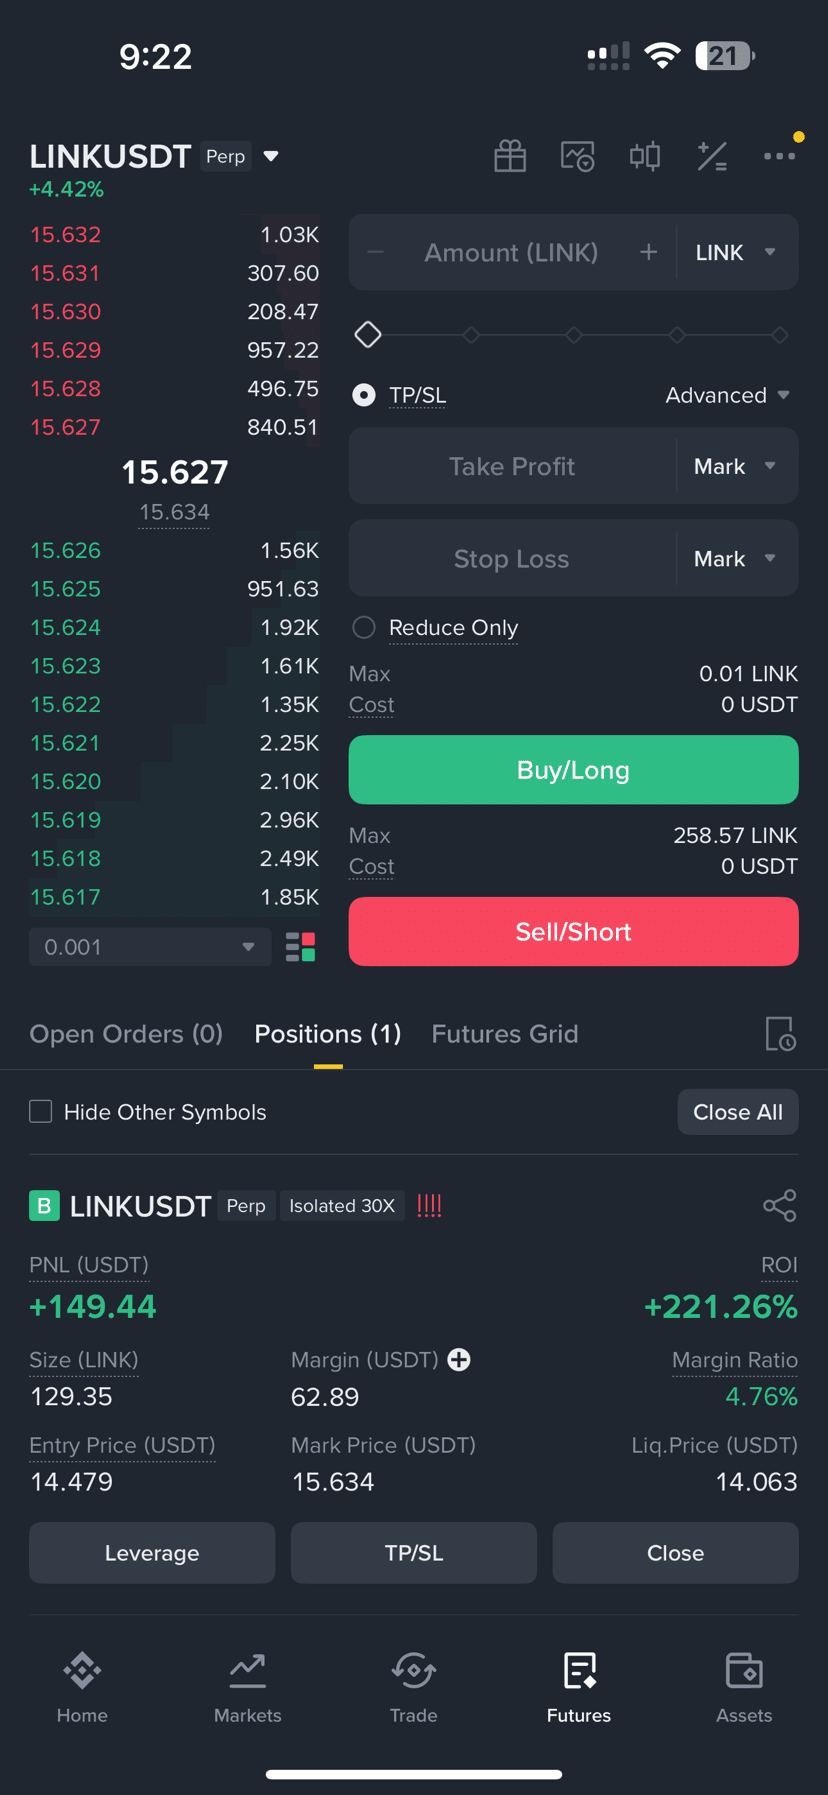This screenshot has height=1795, width=828.
Task: Switch to the Open Orders tab
Action: [x=126, y=1034]
